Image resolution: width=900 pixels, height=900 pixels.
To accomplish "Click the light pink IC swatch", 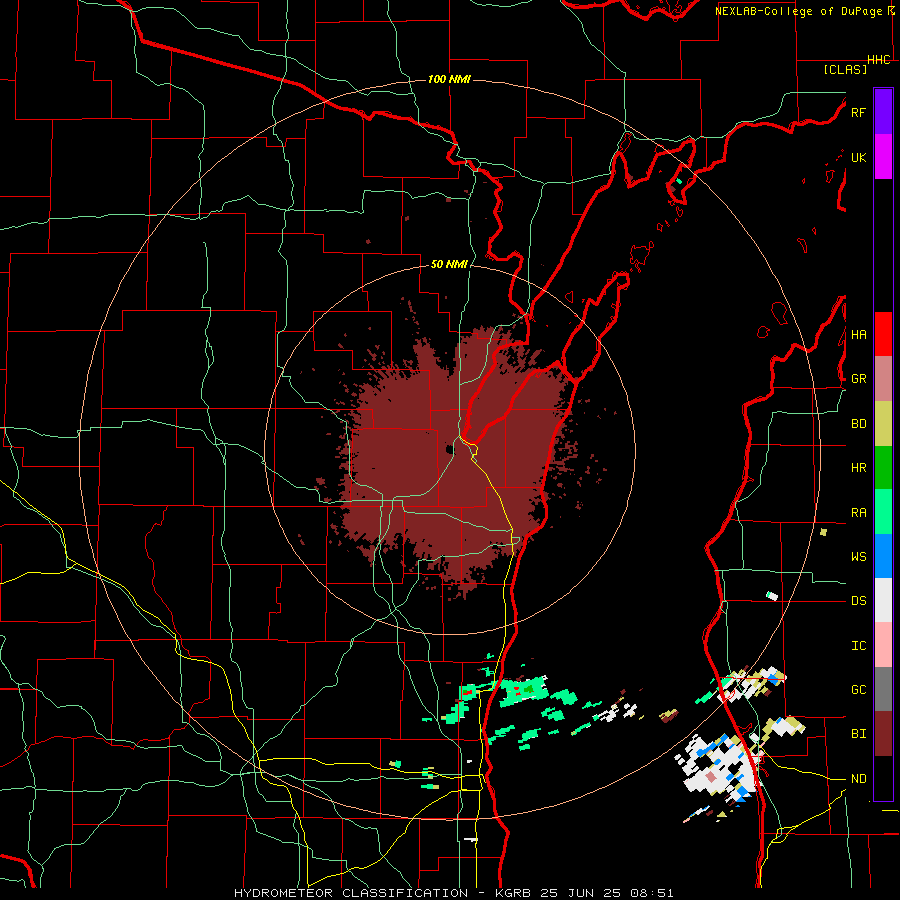I will pyautogui.click(x=883, y=645).
